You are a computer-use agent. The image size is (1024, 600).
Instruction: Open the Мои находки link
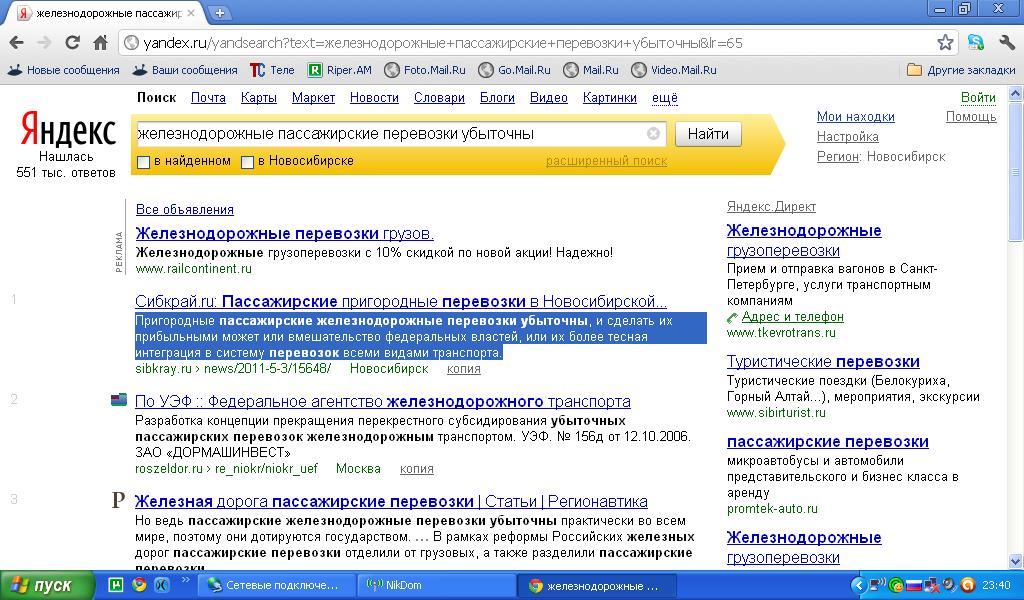[856, 117]
